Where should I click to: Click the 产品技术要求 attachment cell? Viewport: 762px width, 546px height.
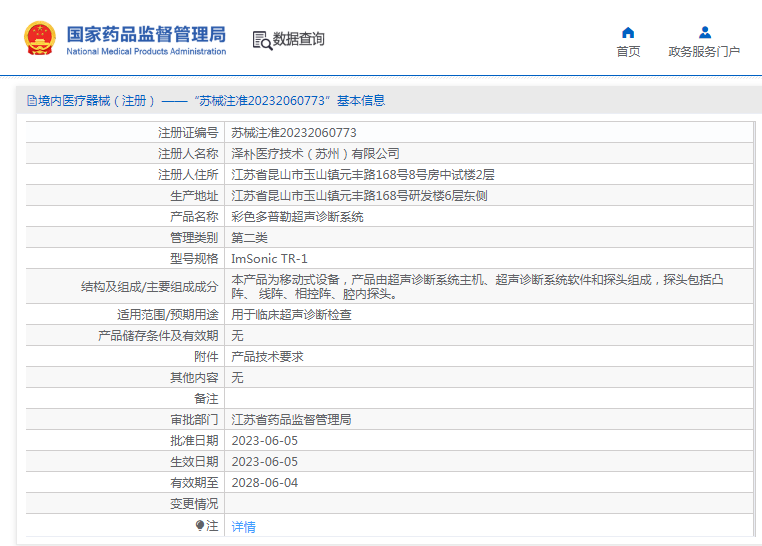click(268, 356)
